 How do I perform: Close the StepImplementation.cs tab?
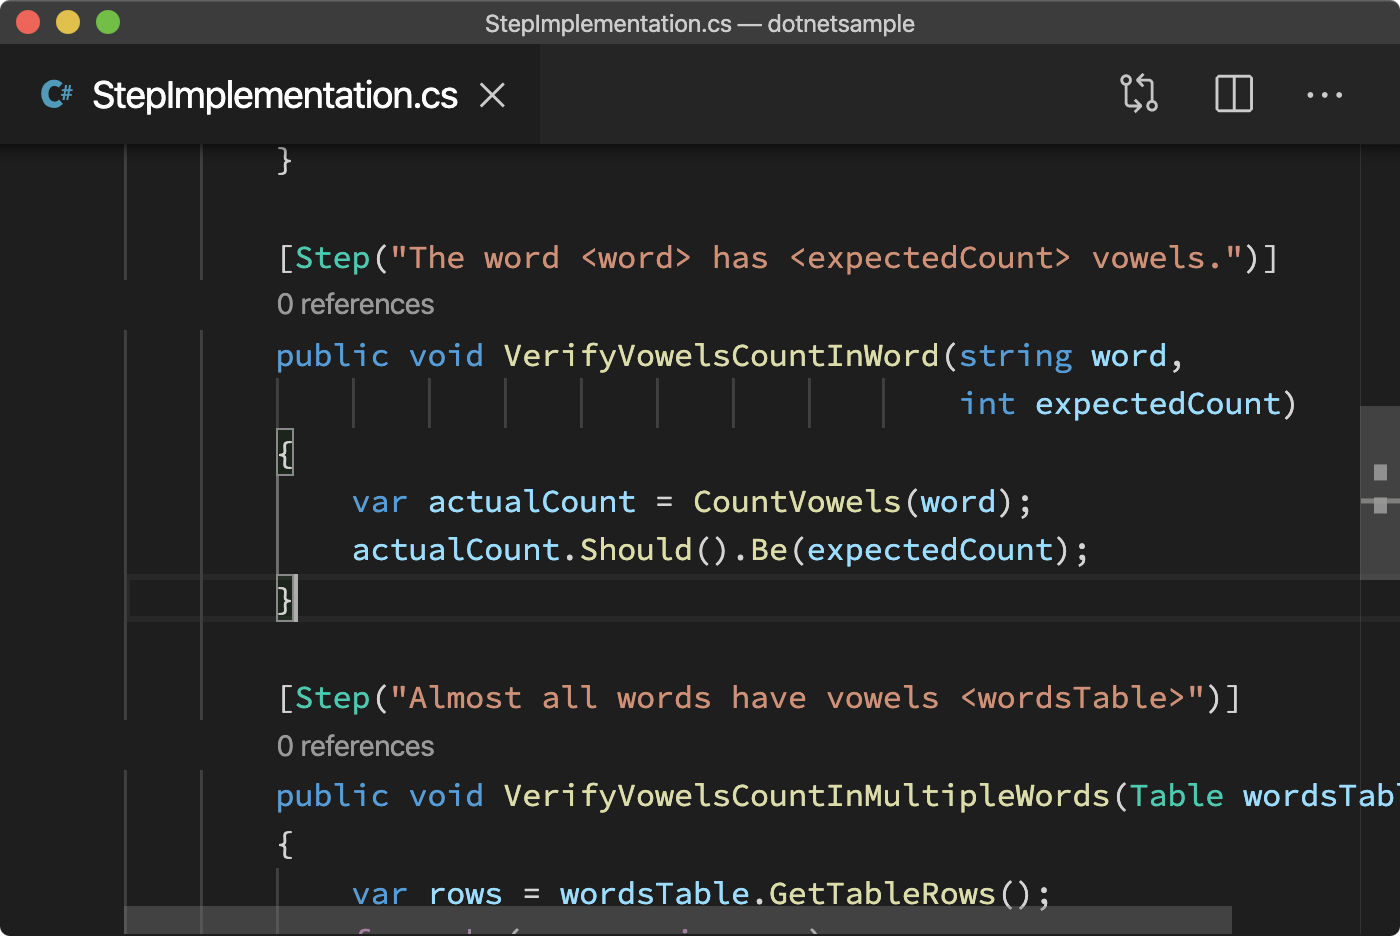coord(492,95)
